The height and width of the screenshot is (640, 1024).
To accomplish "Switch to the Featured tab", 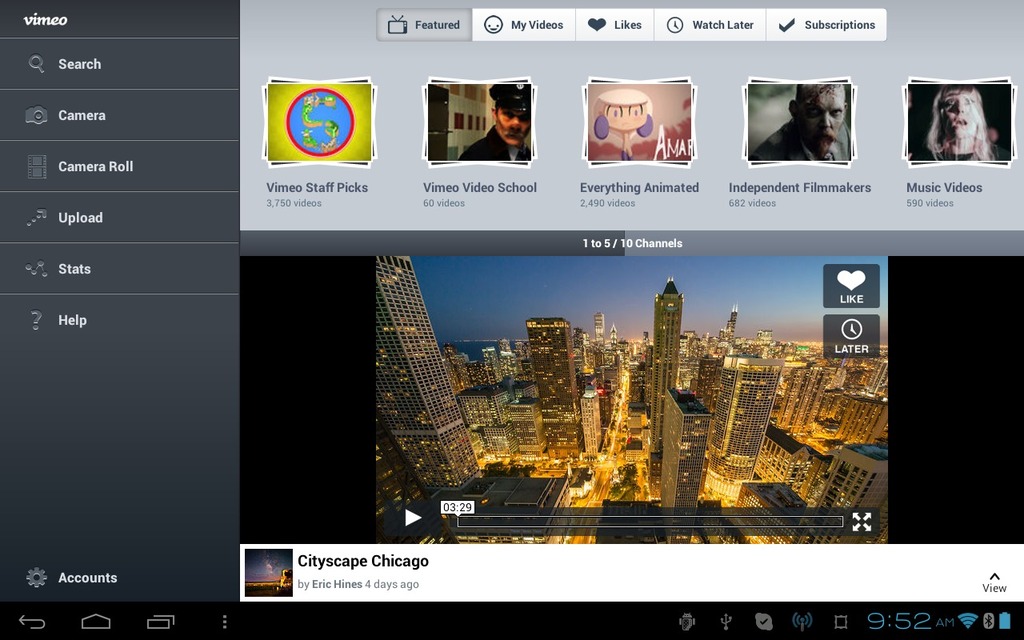I will [424, 25].
